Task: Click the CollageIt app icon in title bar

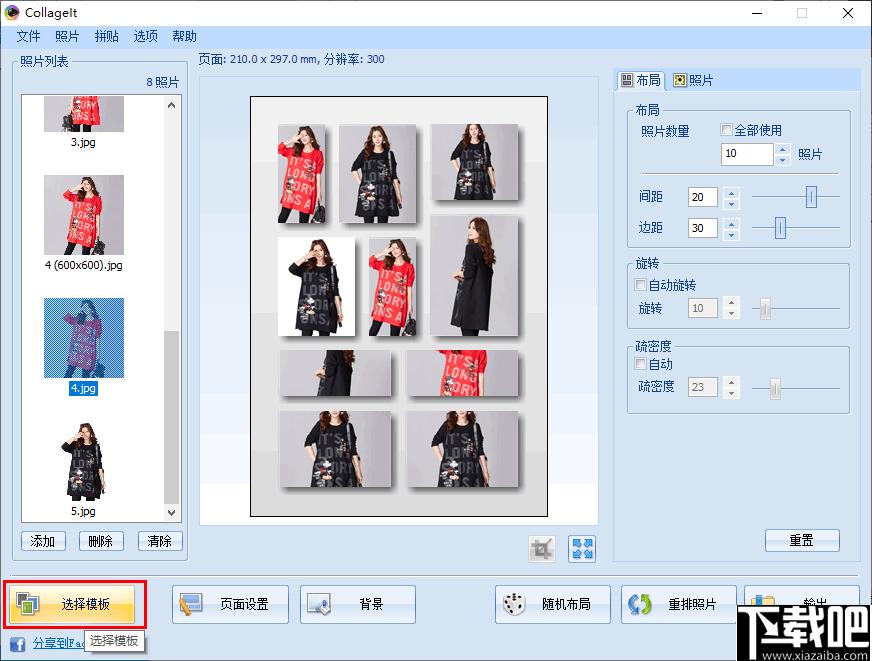Action: pyautogui.click(x=12, y=12)
